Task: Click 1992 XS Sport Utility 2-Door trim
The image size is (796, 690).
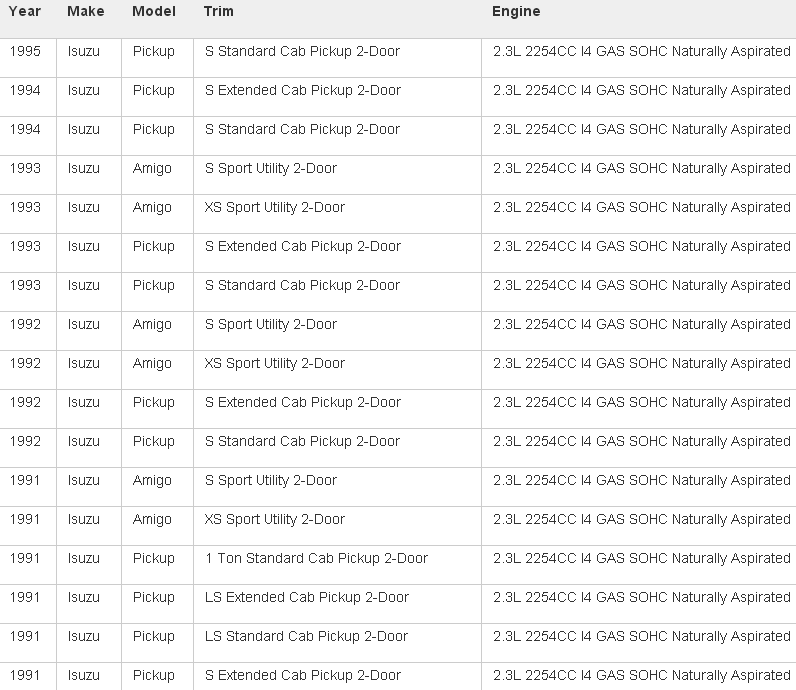Action: coord(275,363)
